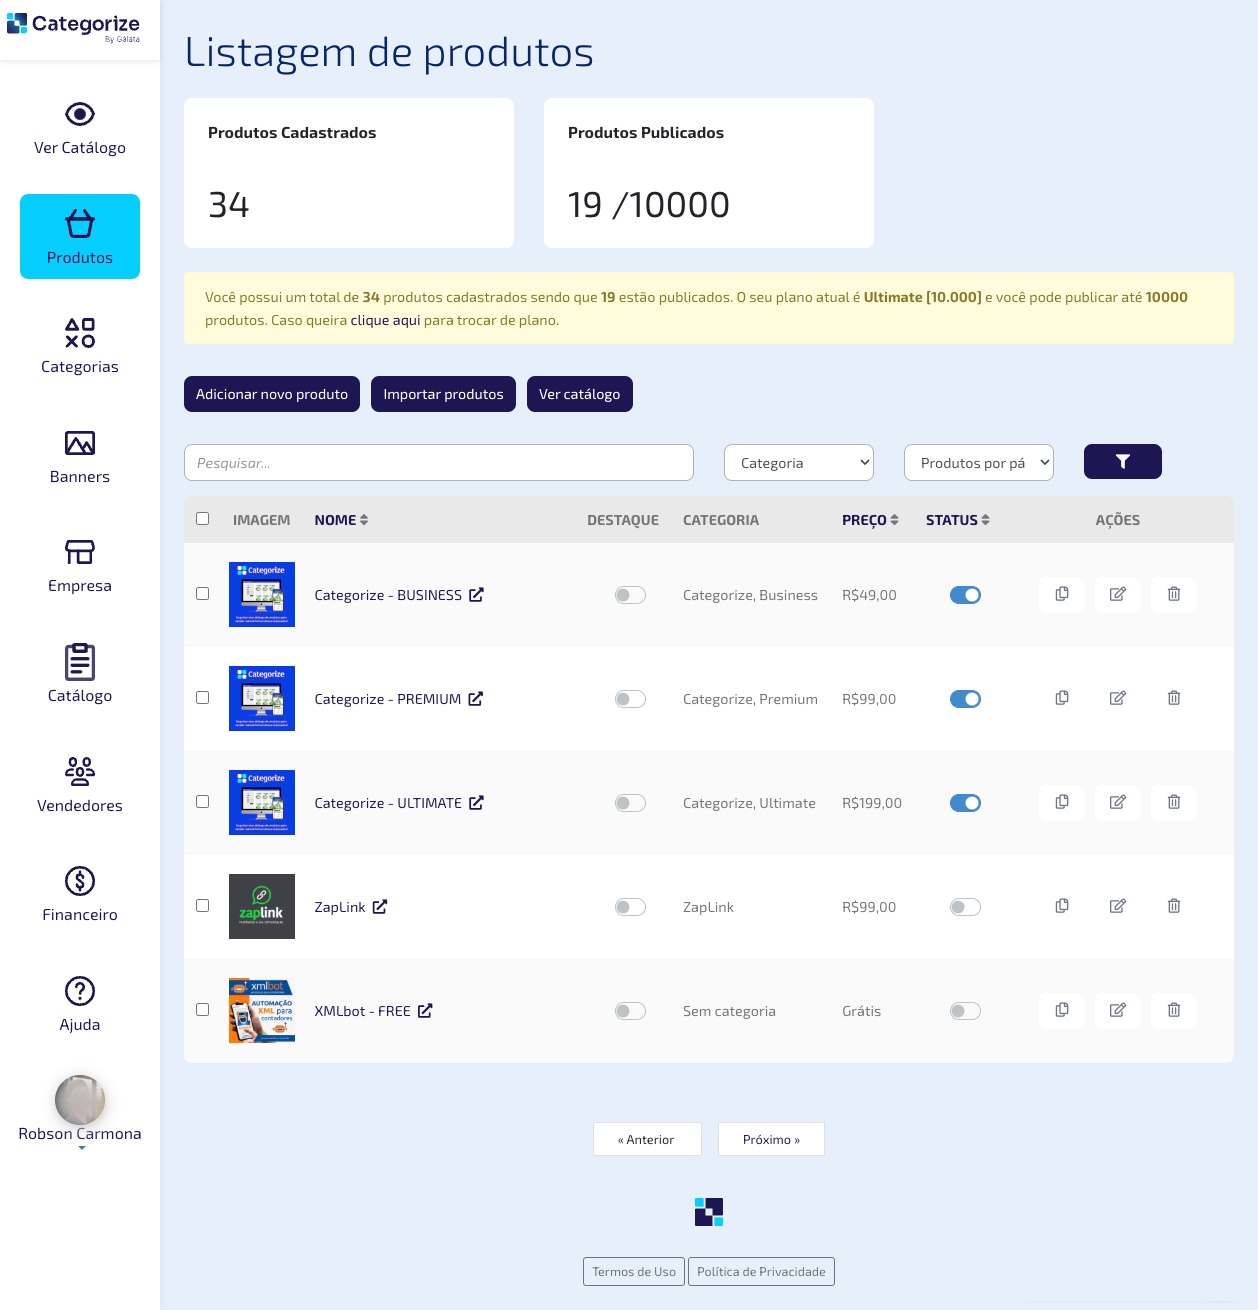
Task: Sort table by NOME column
Action: [341, 520]
